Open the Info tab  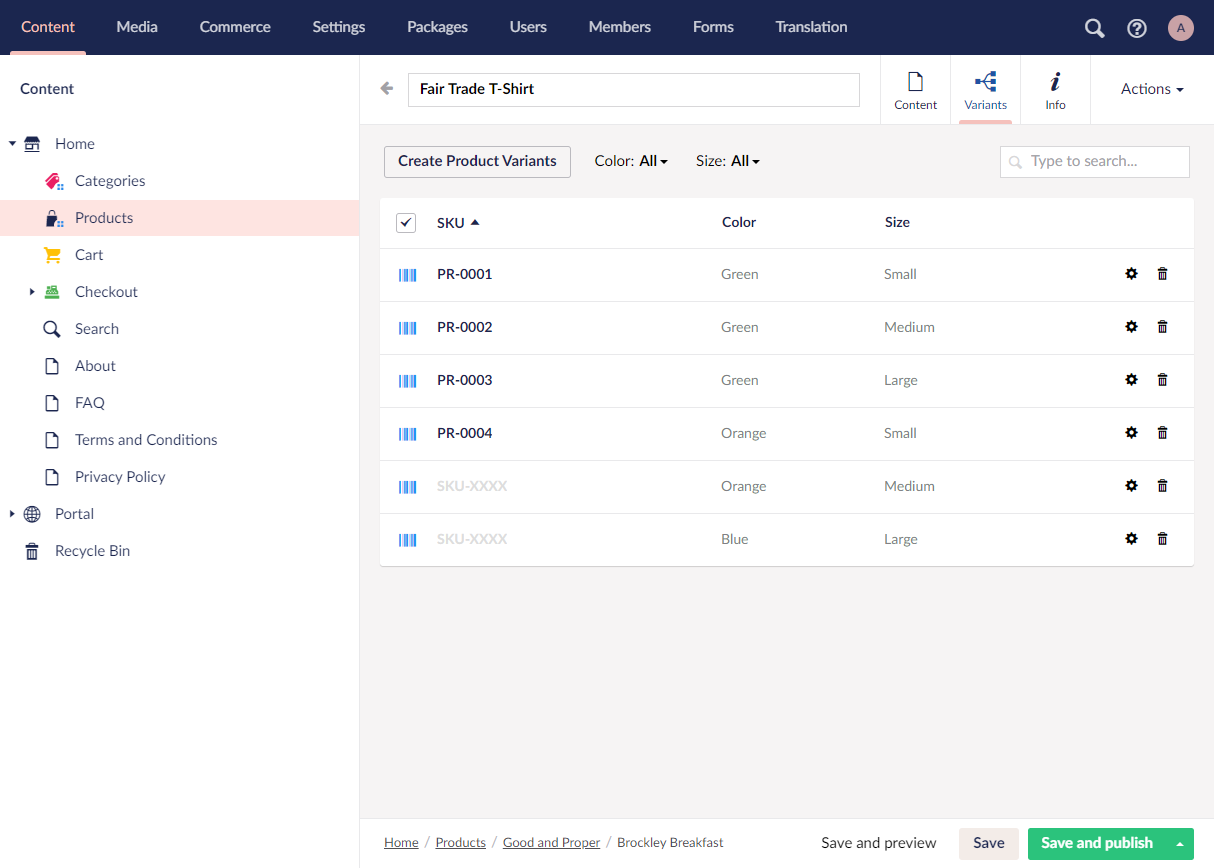[x=1055, y=90]
